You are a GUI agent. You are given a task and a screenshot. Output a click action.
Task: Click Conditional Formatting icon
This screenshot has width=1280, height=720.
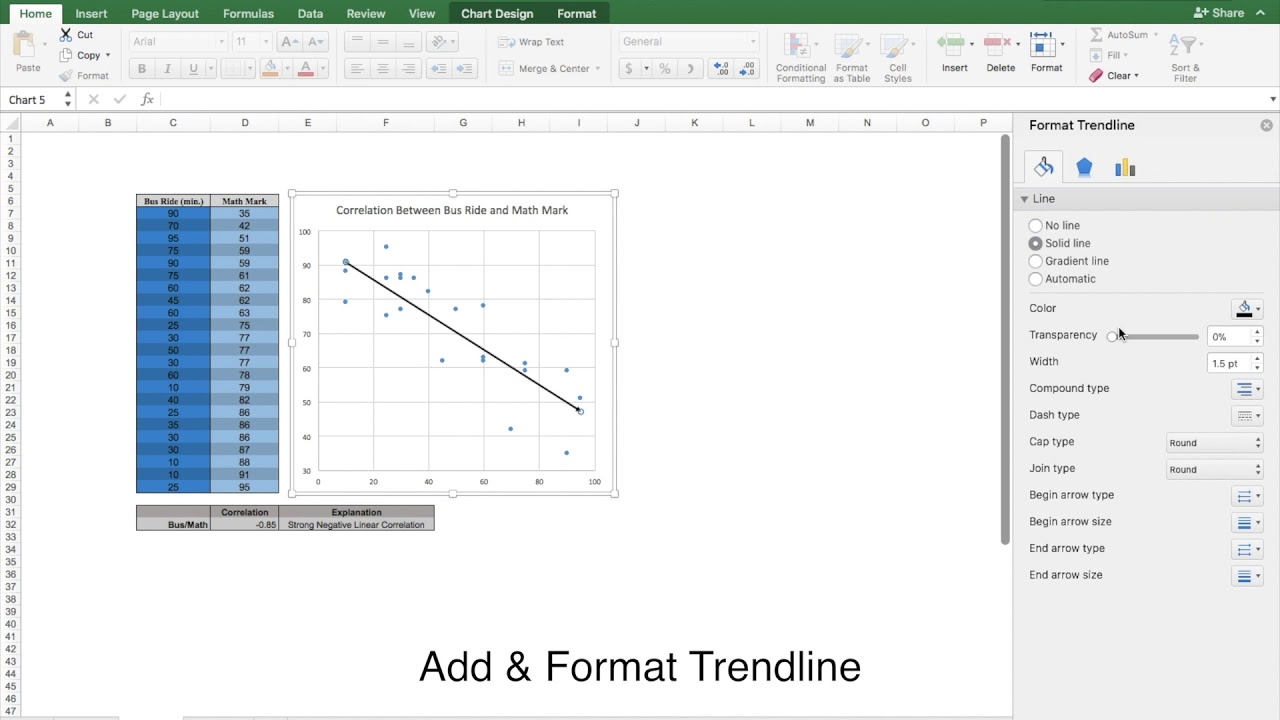(800, 47)
